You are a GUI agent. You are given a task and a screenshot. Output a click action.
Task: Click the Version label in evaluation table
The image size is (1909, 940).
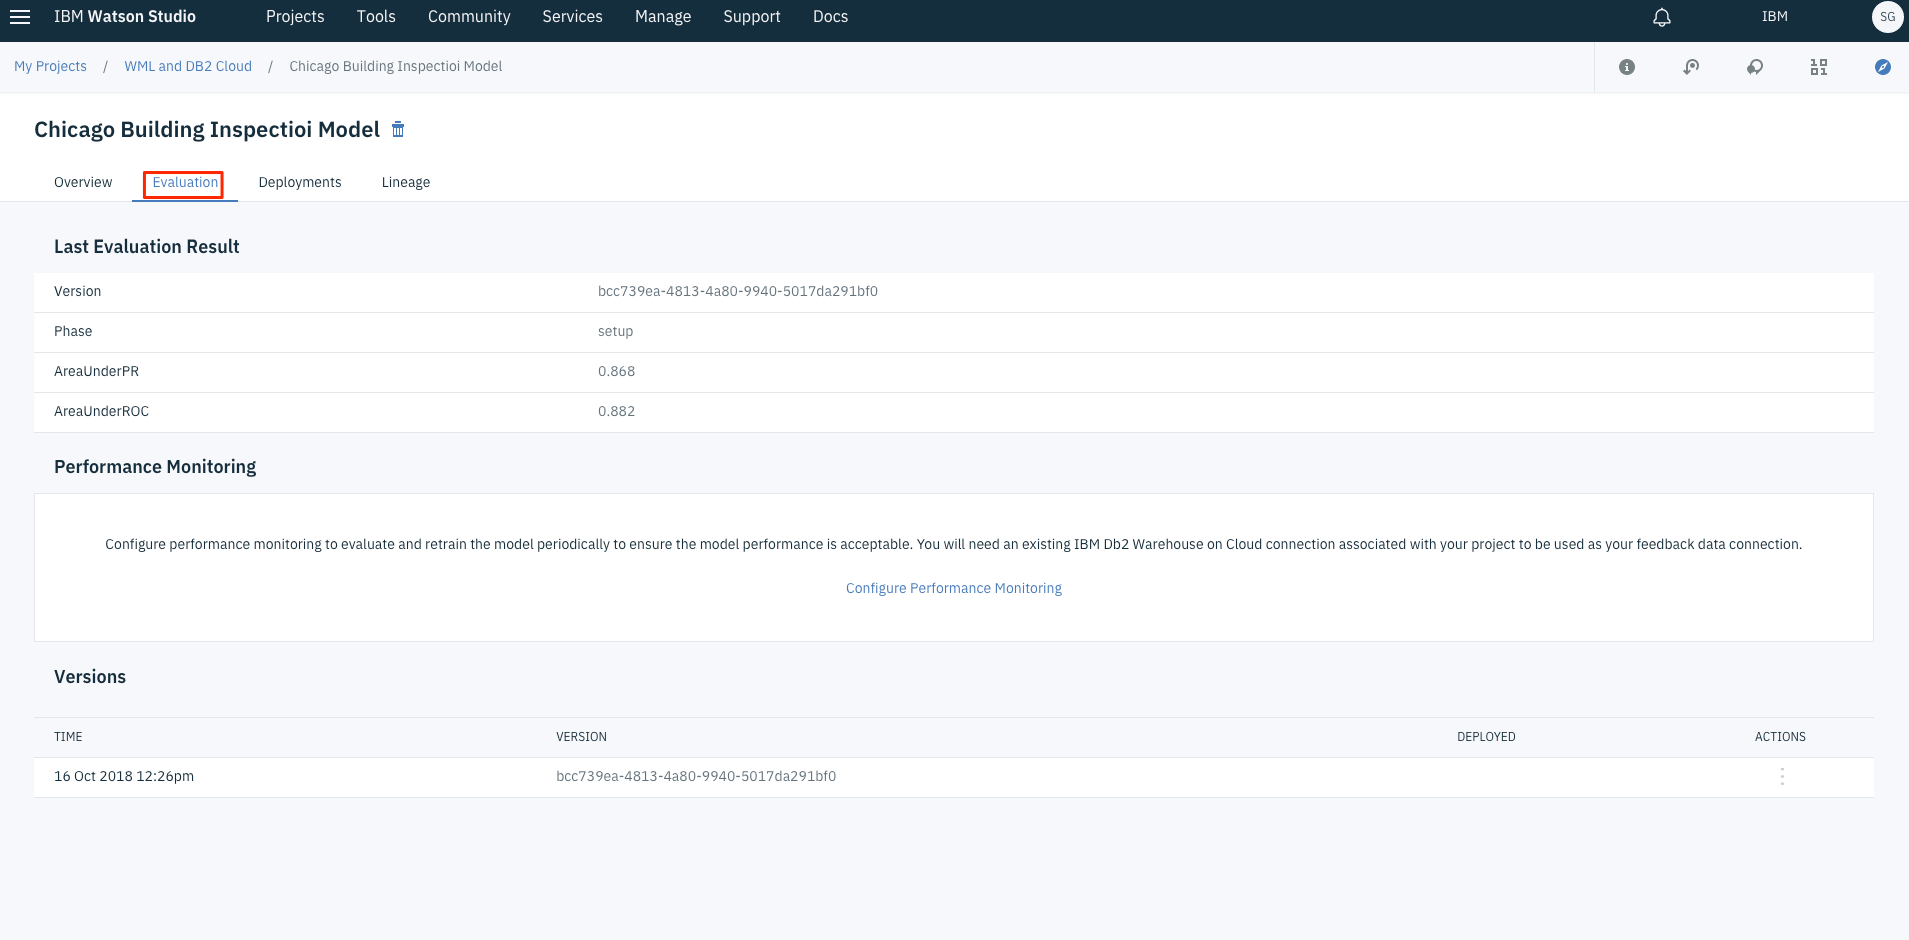77,291
